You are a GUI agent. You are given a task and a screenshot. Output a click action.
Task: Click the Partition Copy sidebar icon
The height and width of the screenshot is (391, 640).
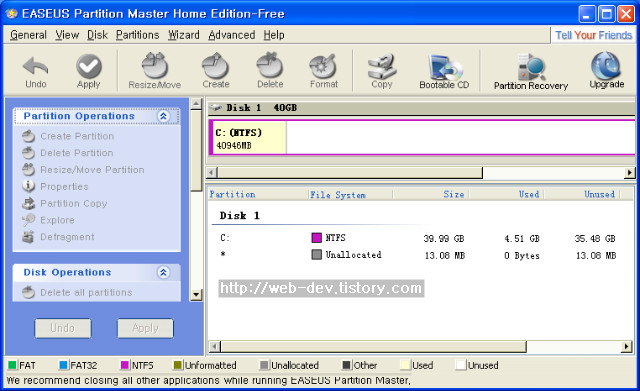[29, 203]
